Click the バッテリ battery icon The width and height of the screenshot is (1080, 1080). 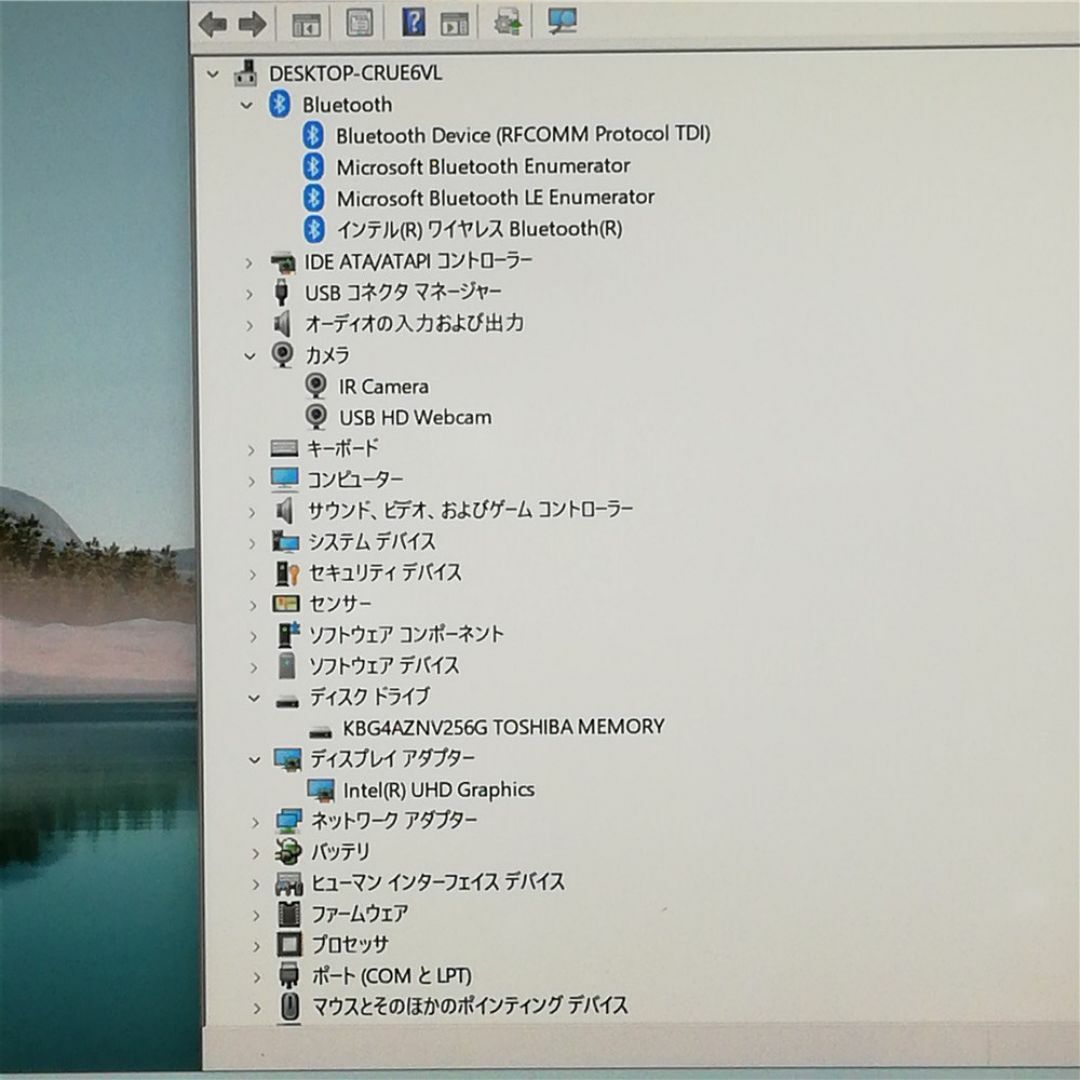click(x=288, y=851)
